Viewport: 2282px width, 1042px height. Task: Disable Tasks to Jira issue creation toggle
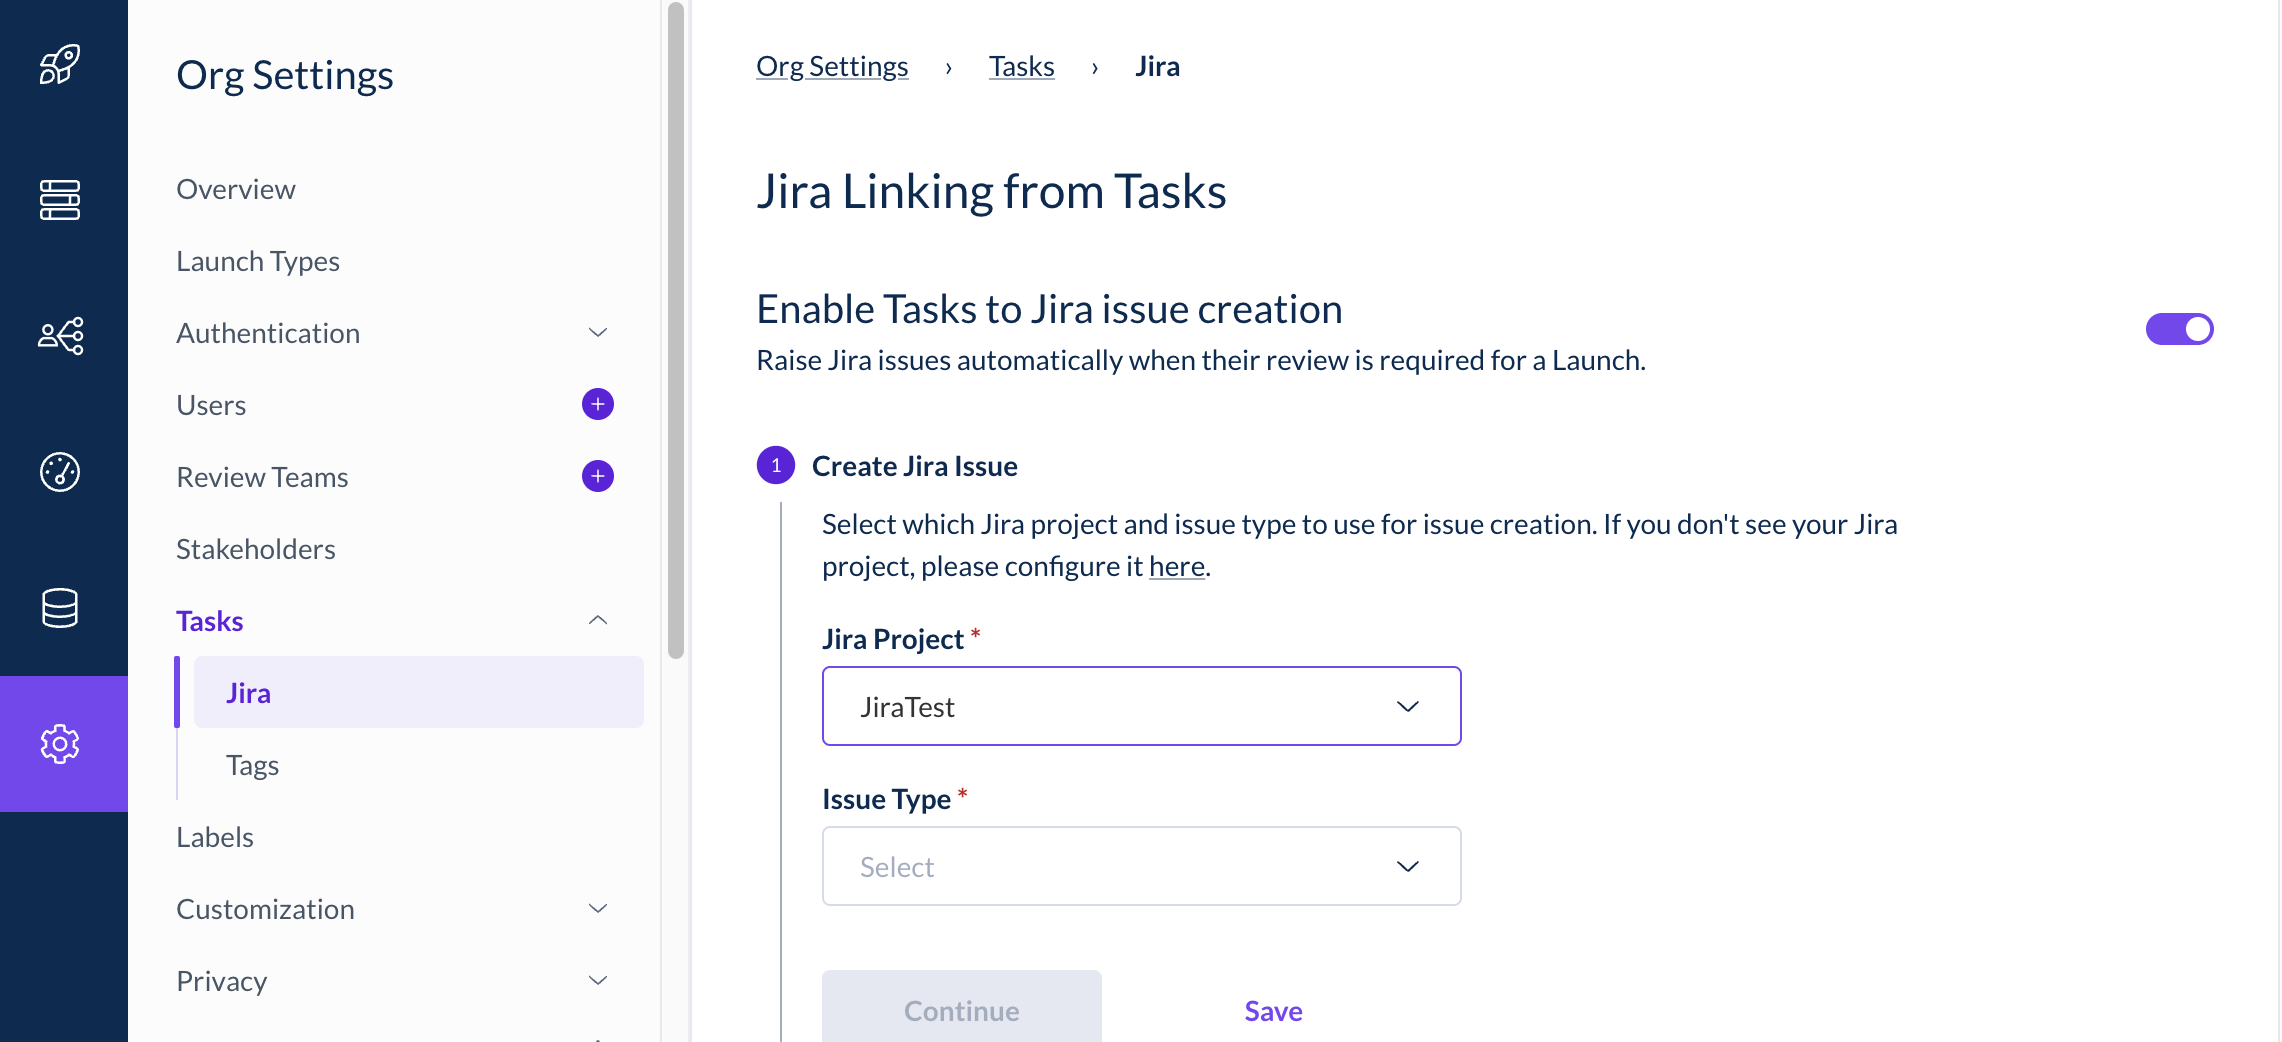tap(2179, 329)
